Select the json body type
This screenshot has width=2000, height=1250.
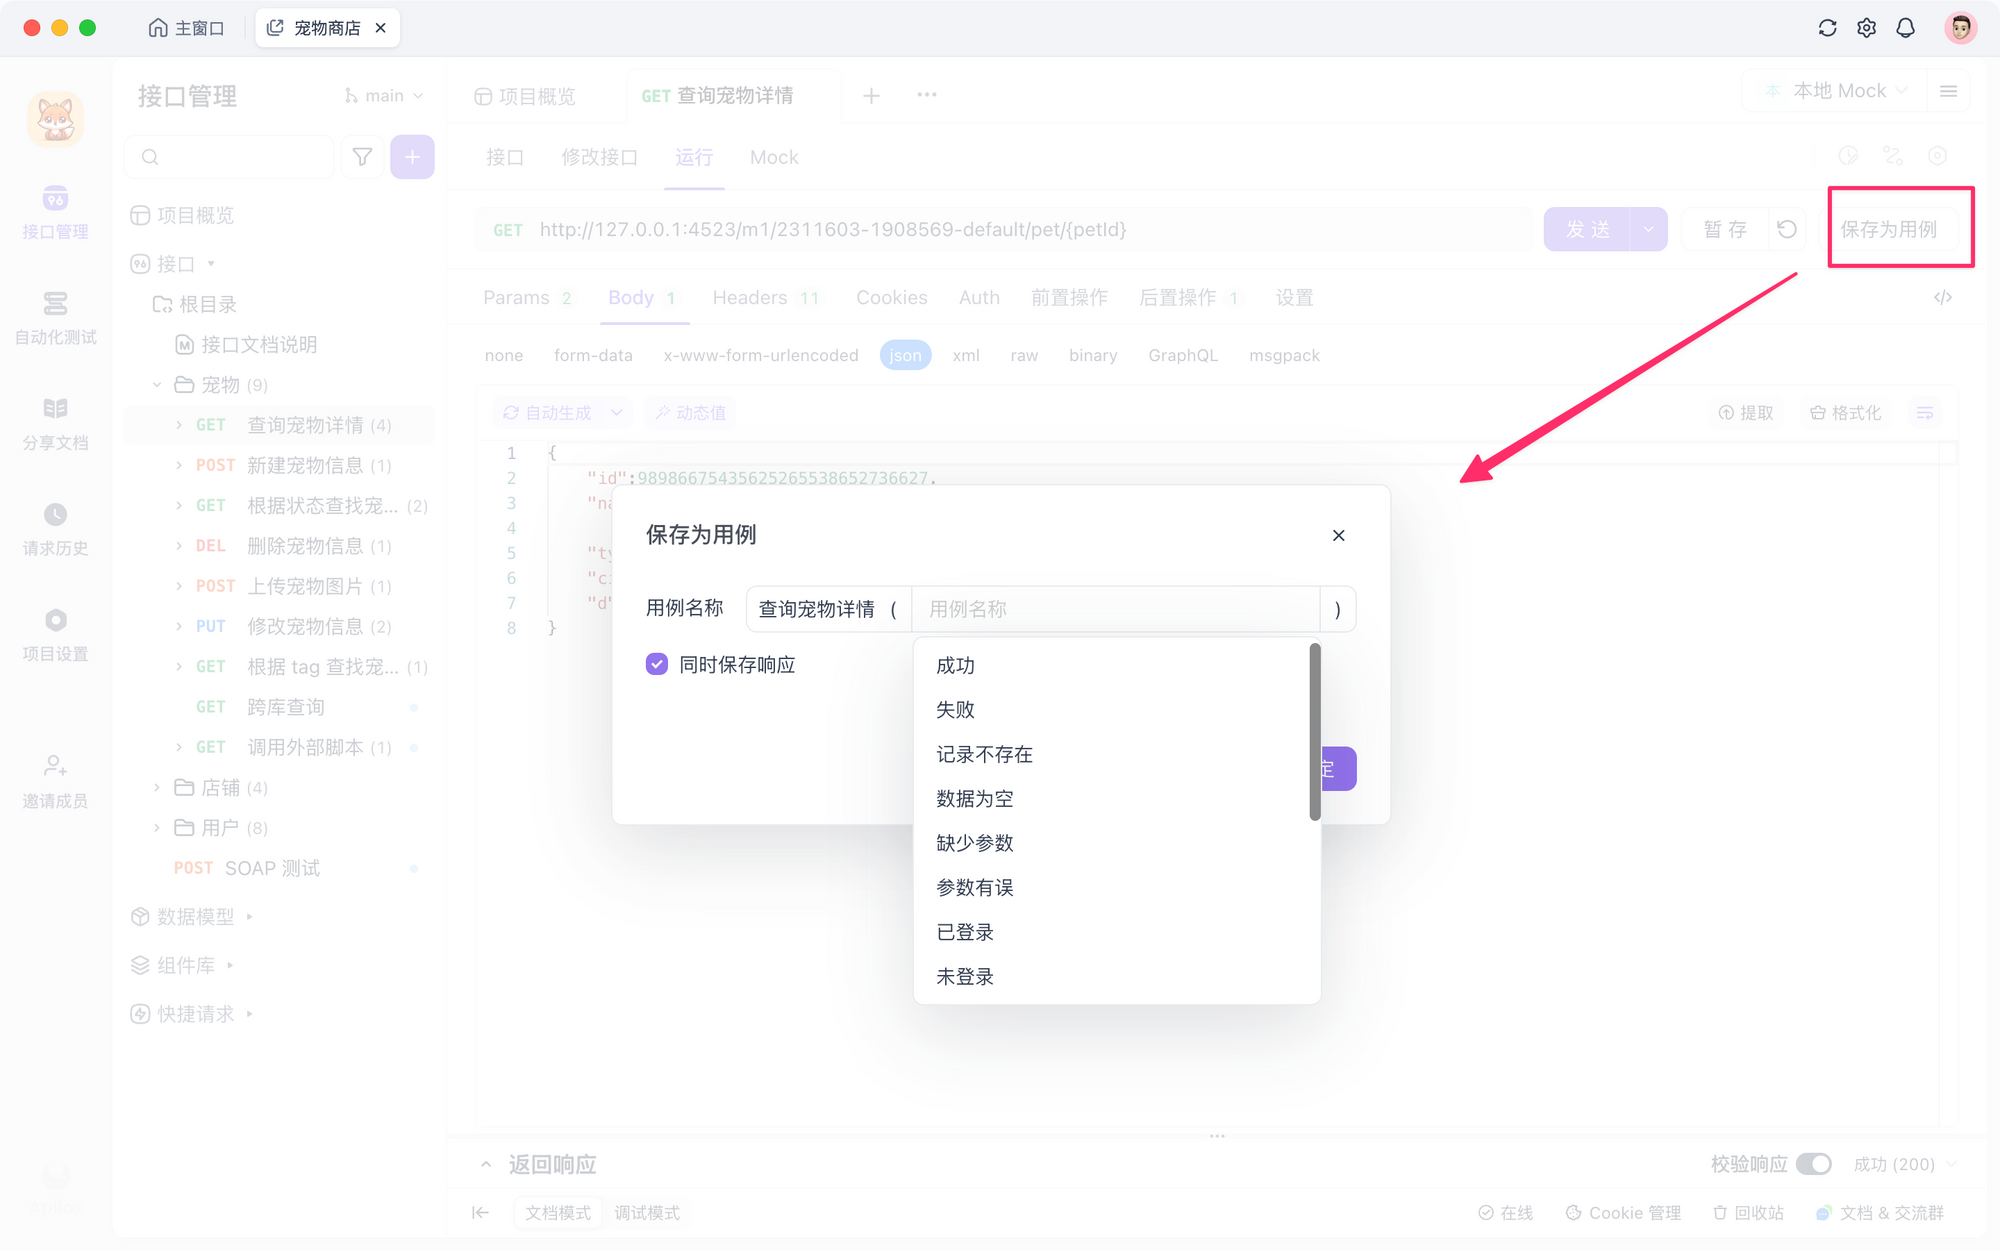905,355
